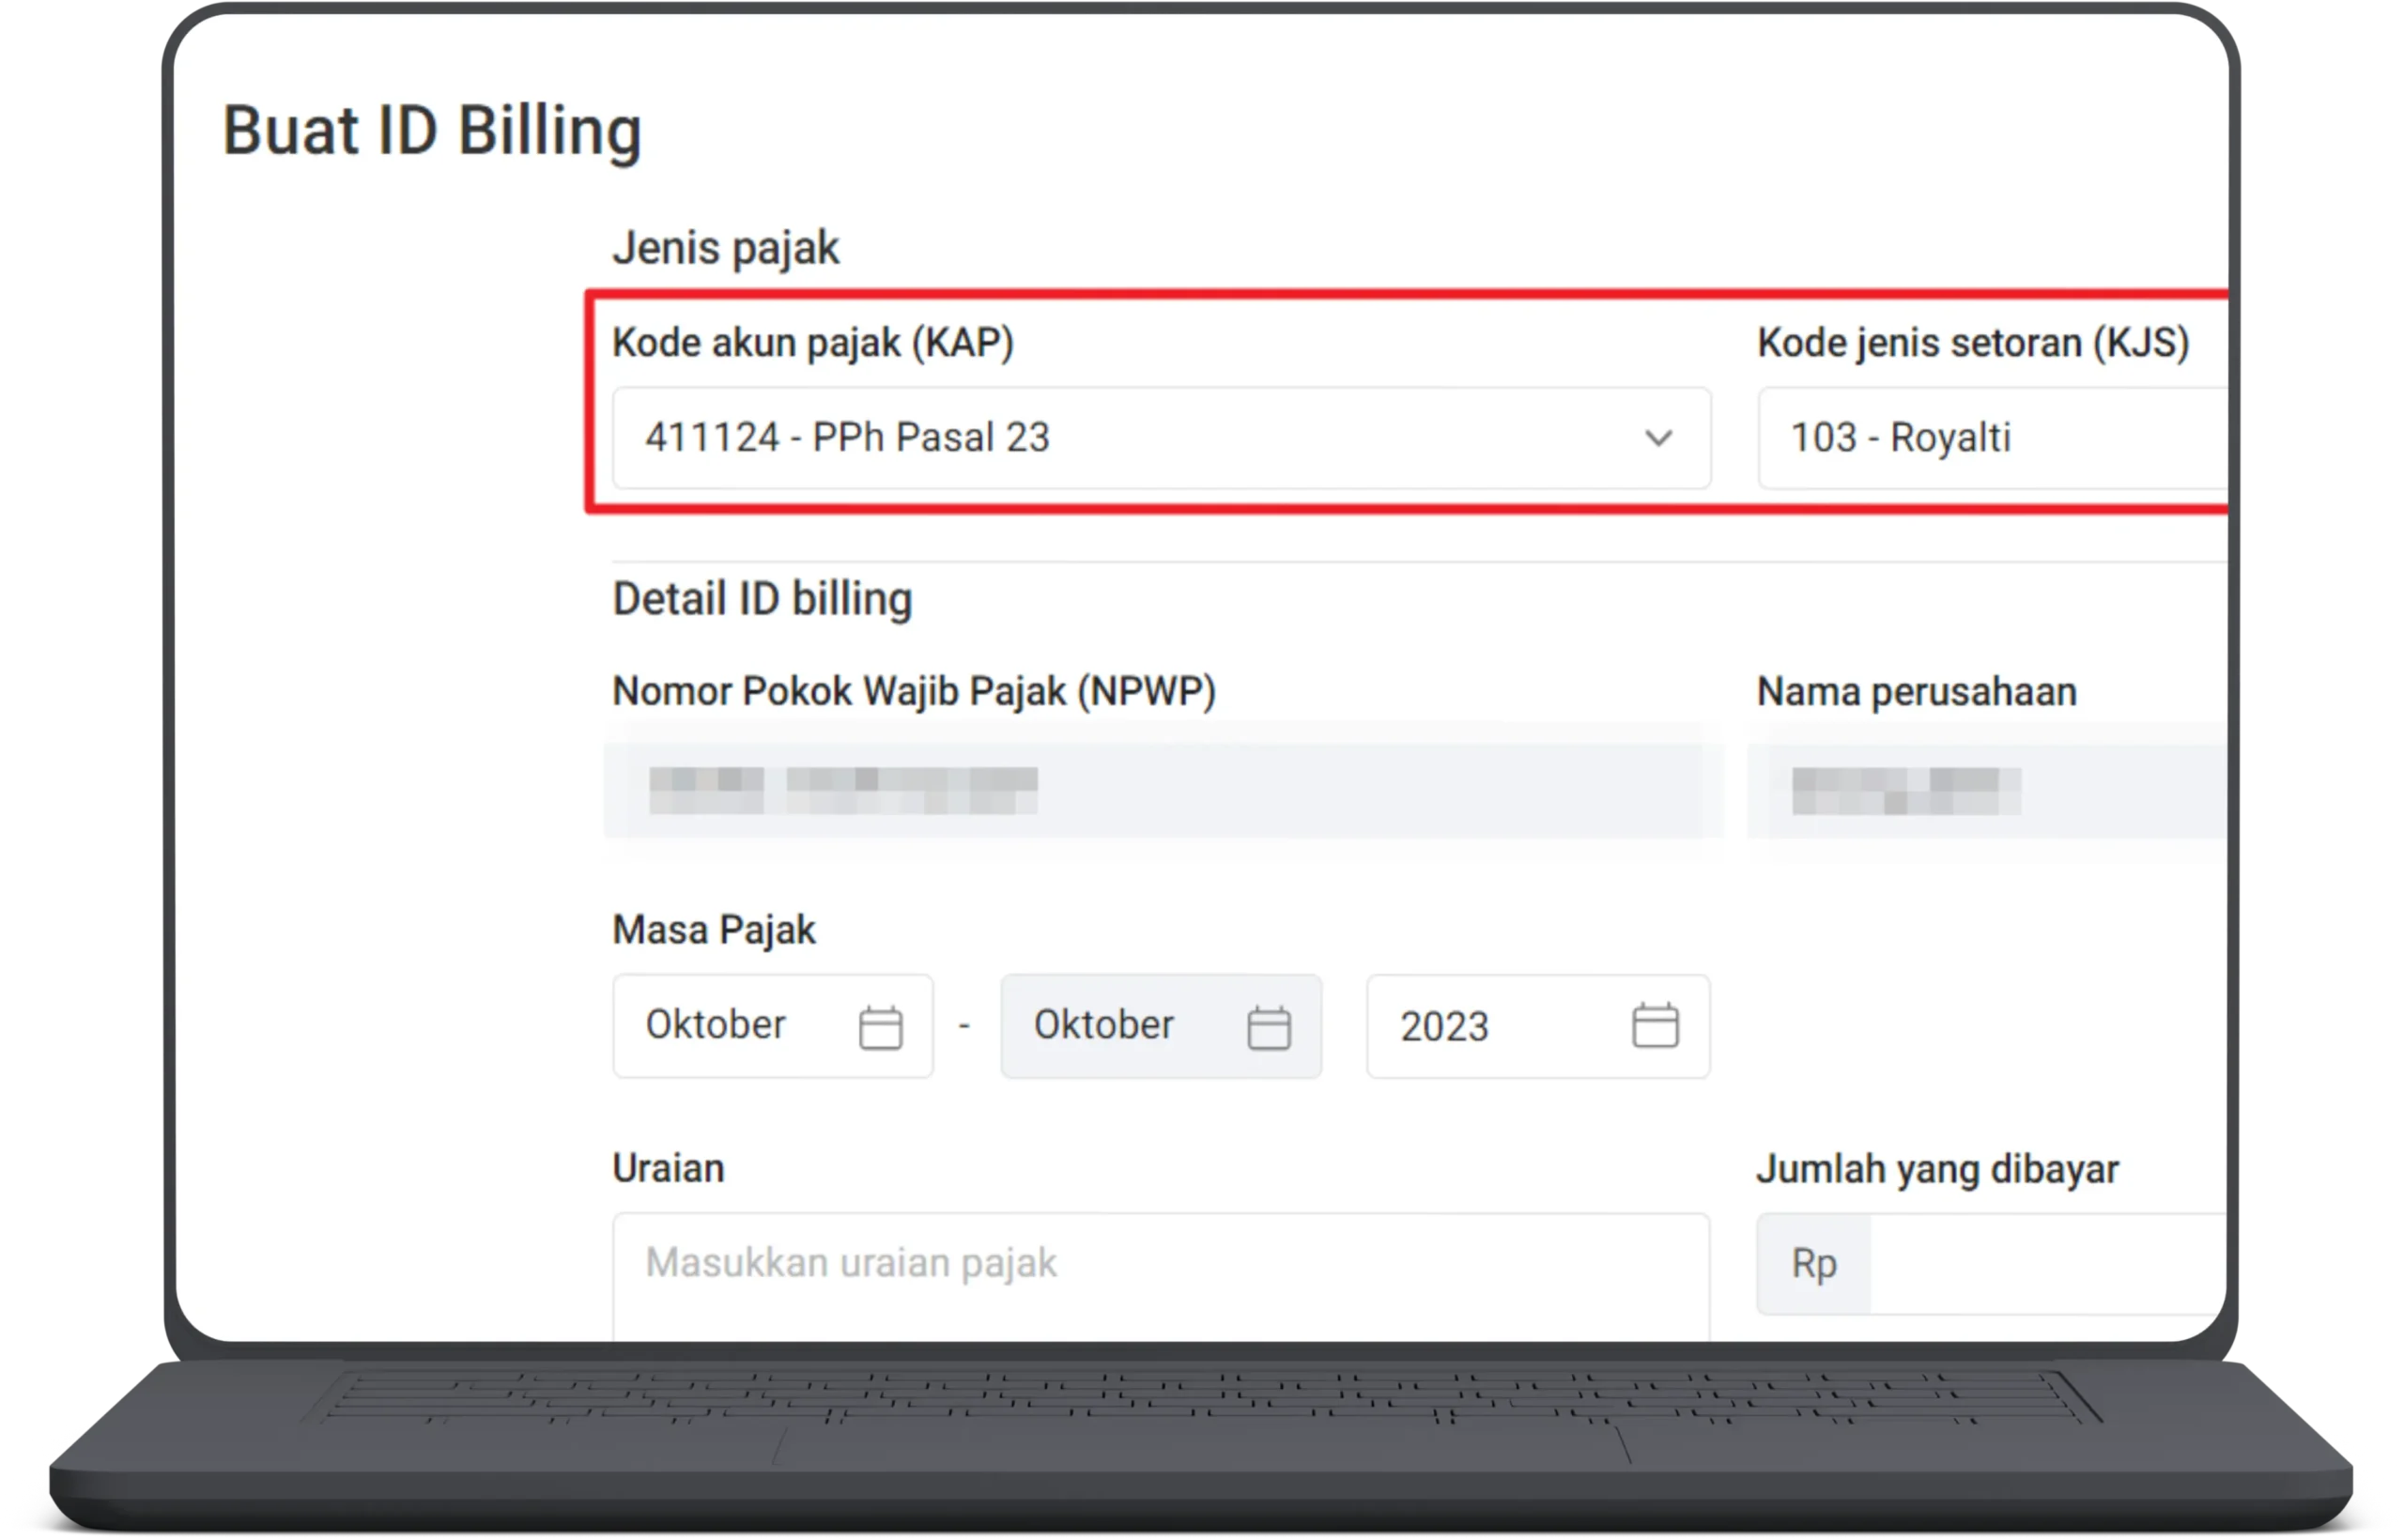Click the Buat ID Billing page heading

pyautogui.click(x=432, y=132)
